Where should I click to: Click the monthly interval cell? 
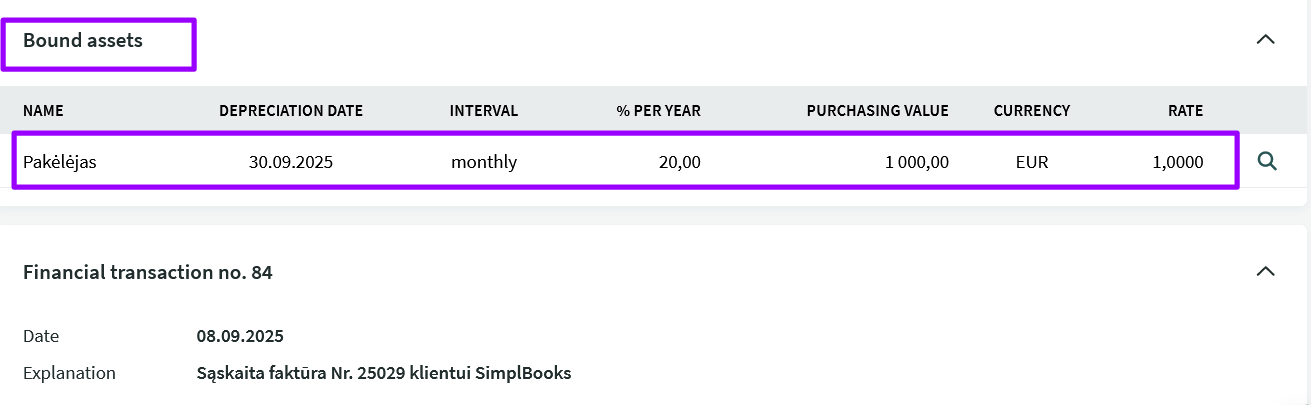coord(484,161)
